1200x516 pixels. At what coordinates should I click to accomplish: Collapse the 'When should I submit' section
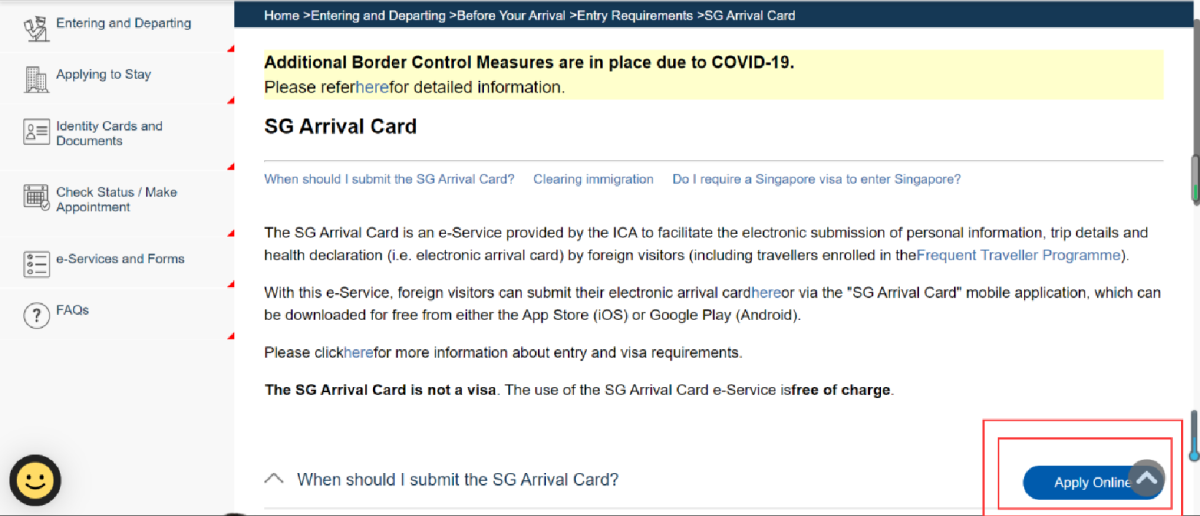point(273,479)
